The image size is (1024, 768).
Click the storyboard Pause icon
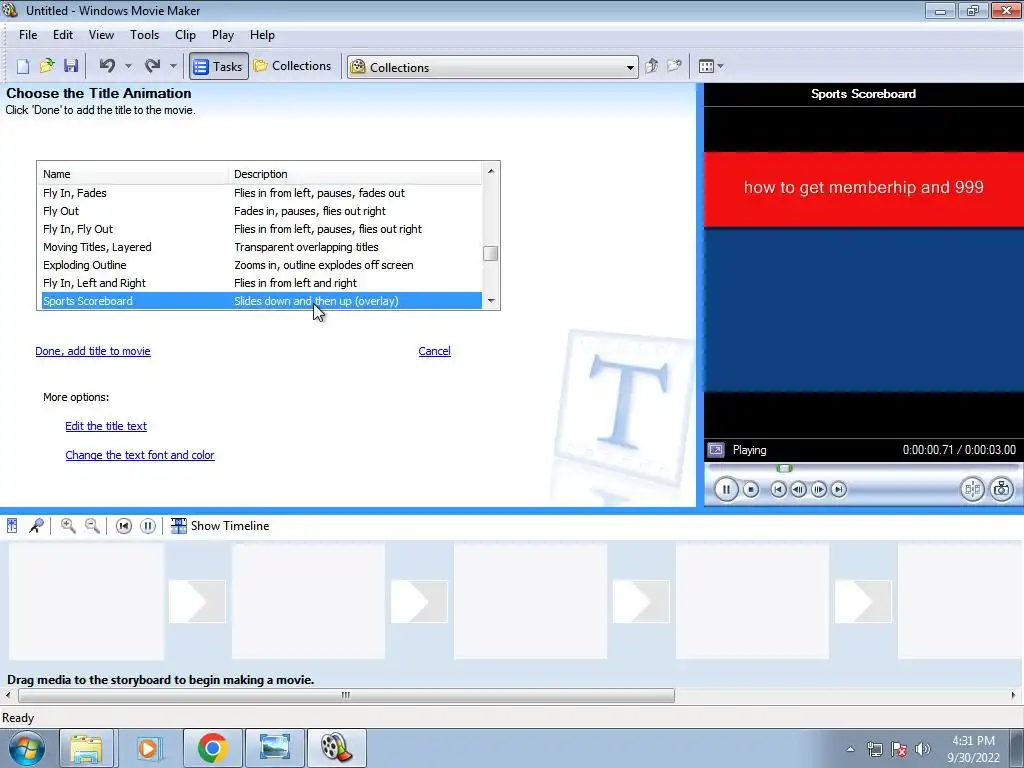click(x=148, y=526)
